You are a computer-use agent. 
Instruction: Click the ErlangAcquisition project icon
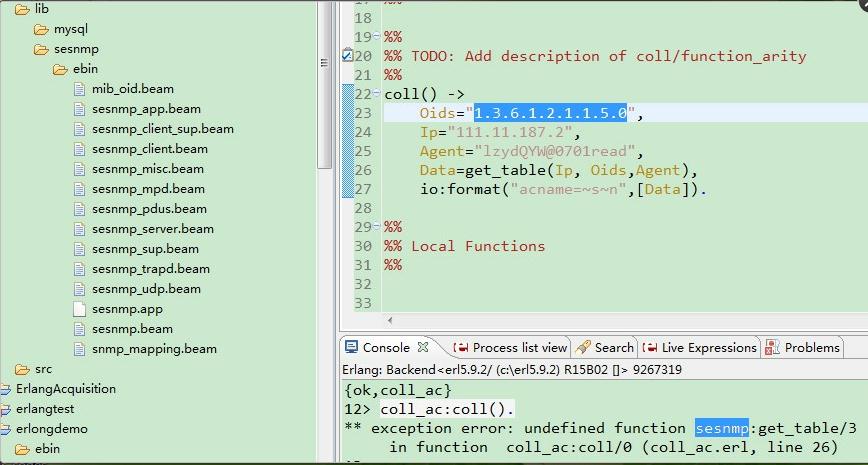[x=6, y=389]
